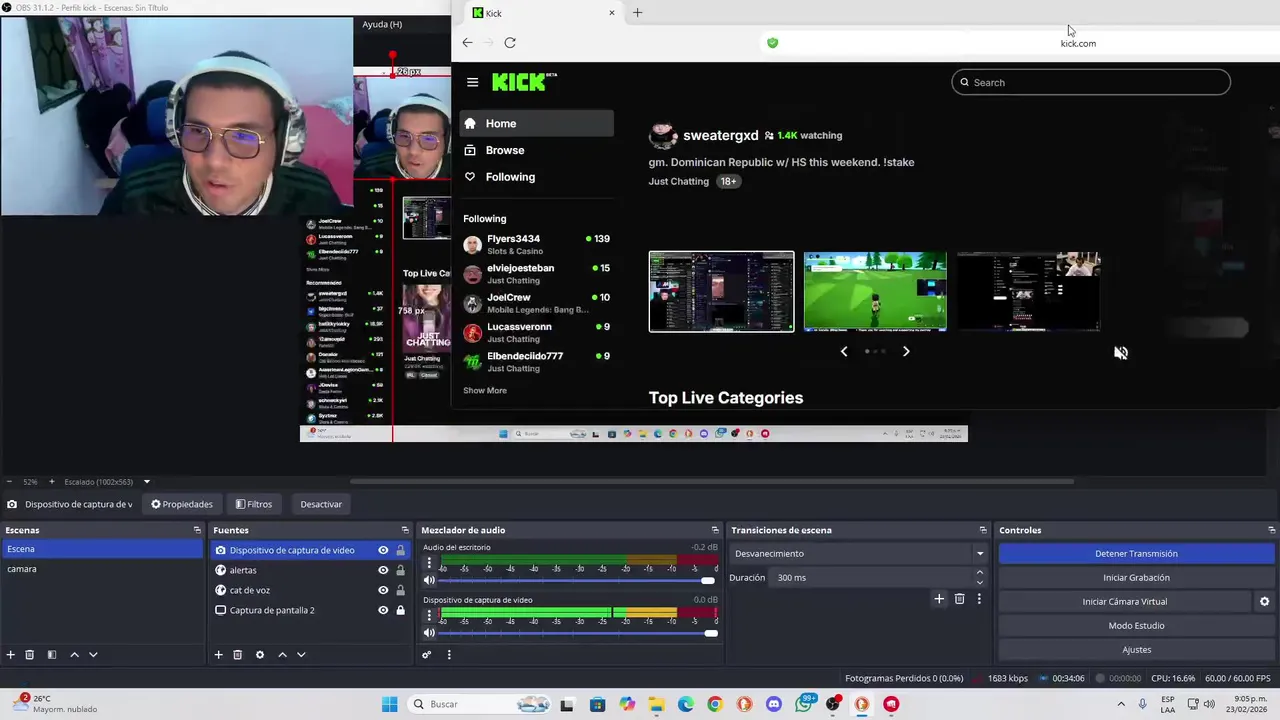Decrease transition duration stepper arrow
Image resolution: width=1280 pixels, height=720 pixels.
pos(980,582)
